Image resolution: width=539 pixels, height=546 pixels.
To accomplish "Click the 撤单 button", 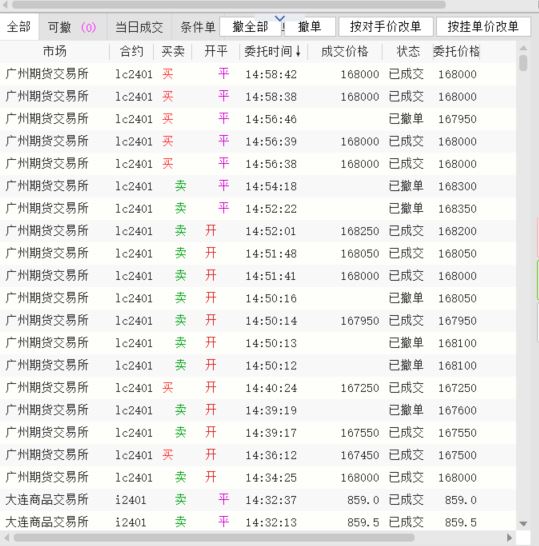I will tap(309, 27).
